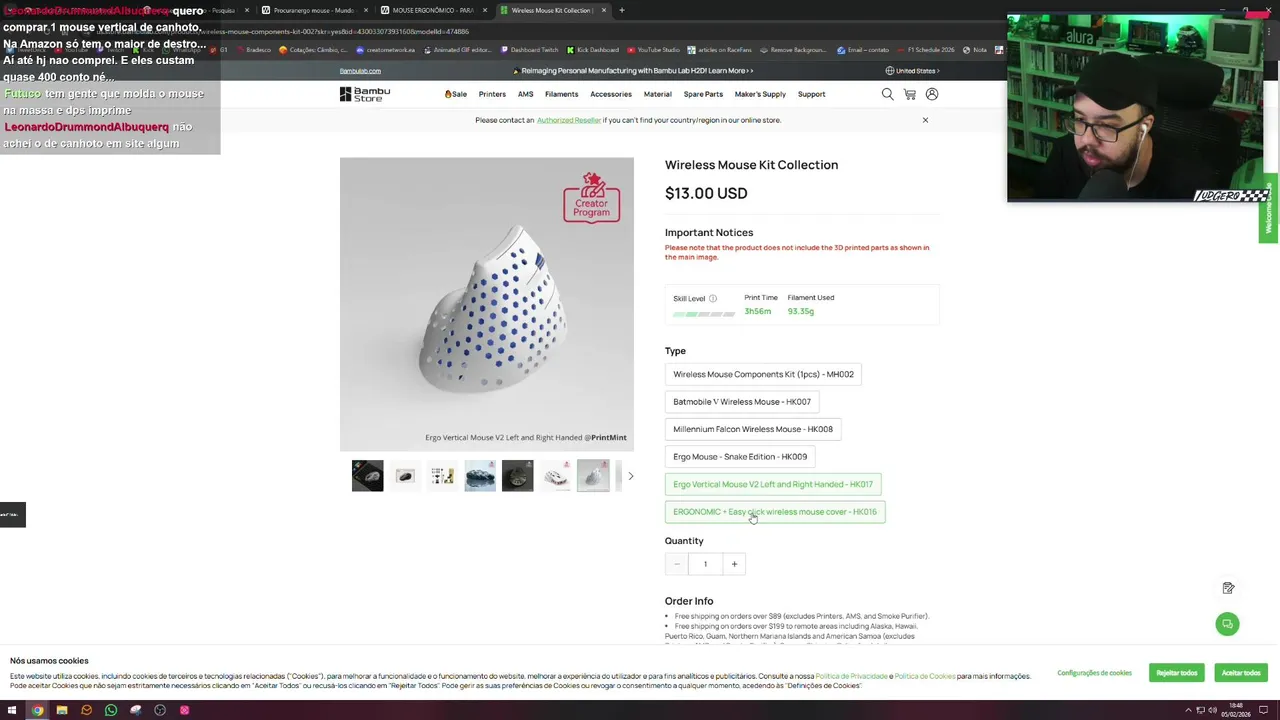1280x720 pixels.
Task: Open the Spare Parts menu
Action: [x=703, y=94]
